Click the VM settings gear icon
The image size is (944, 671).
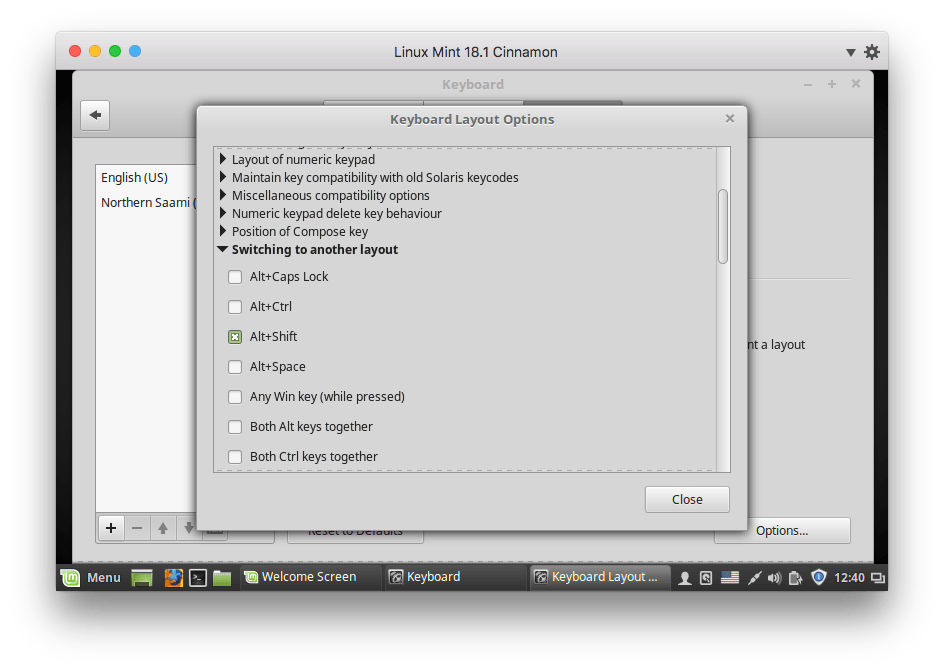pos(872,52)
